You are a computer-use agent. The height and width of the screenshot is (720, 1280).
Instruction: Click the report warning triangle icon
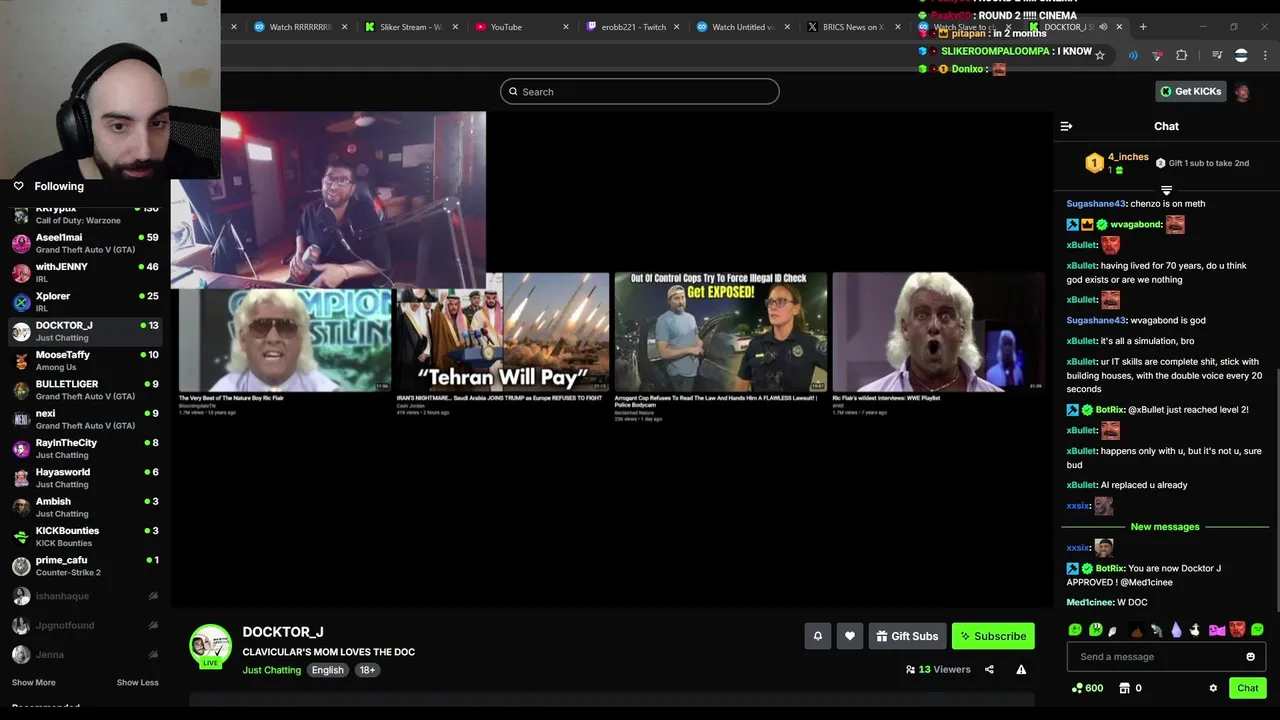click(x=1021, y=670)
